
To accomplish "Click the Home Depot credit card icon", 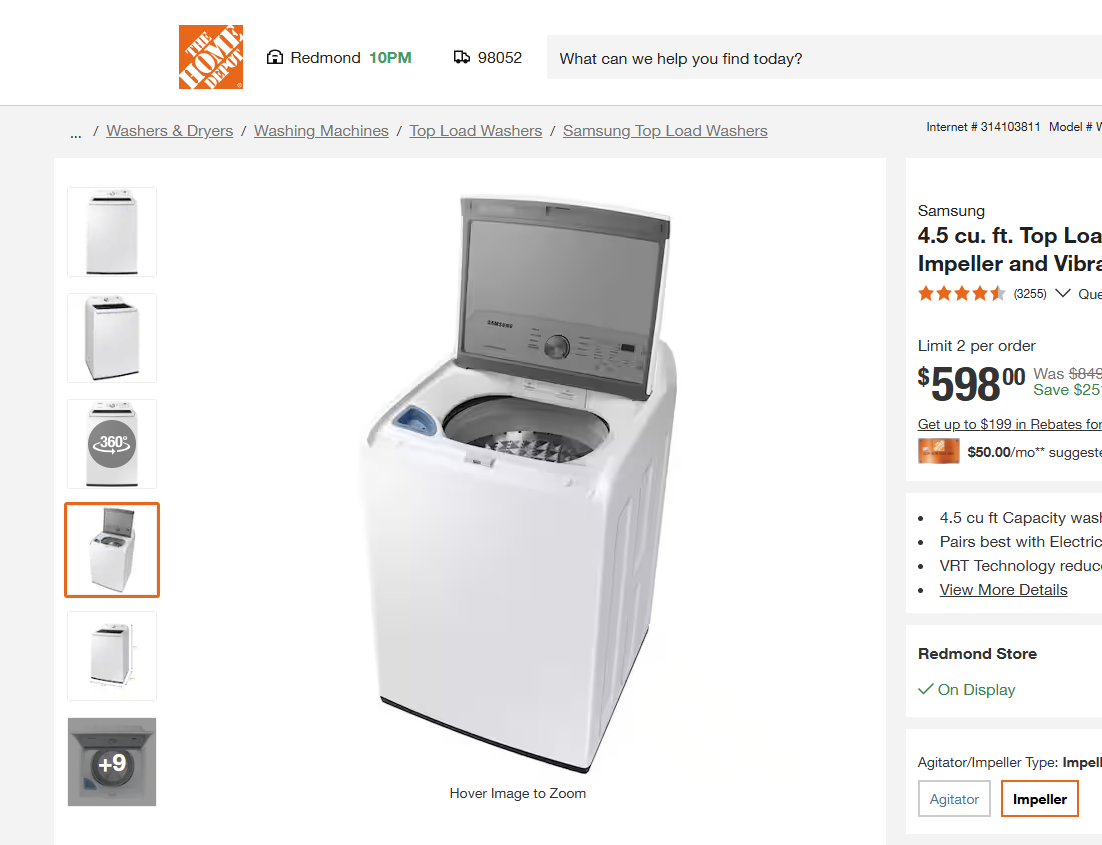I will pyautogui.click(x=938, y=451).
